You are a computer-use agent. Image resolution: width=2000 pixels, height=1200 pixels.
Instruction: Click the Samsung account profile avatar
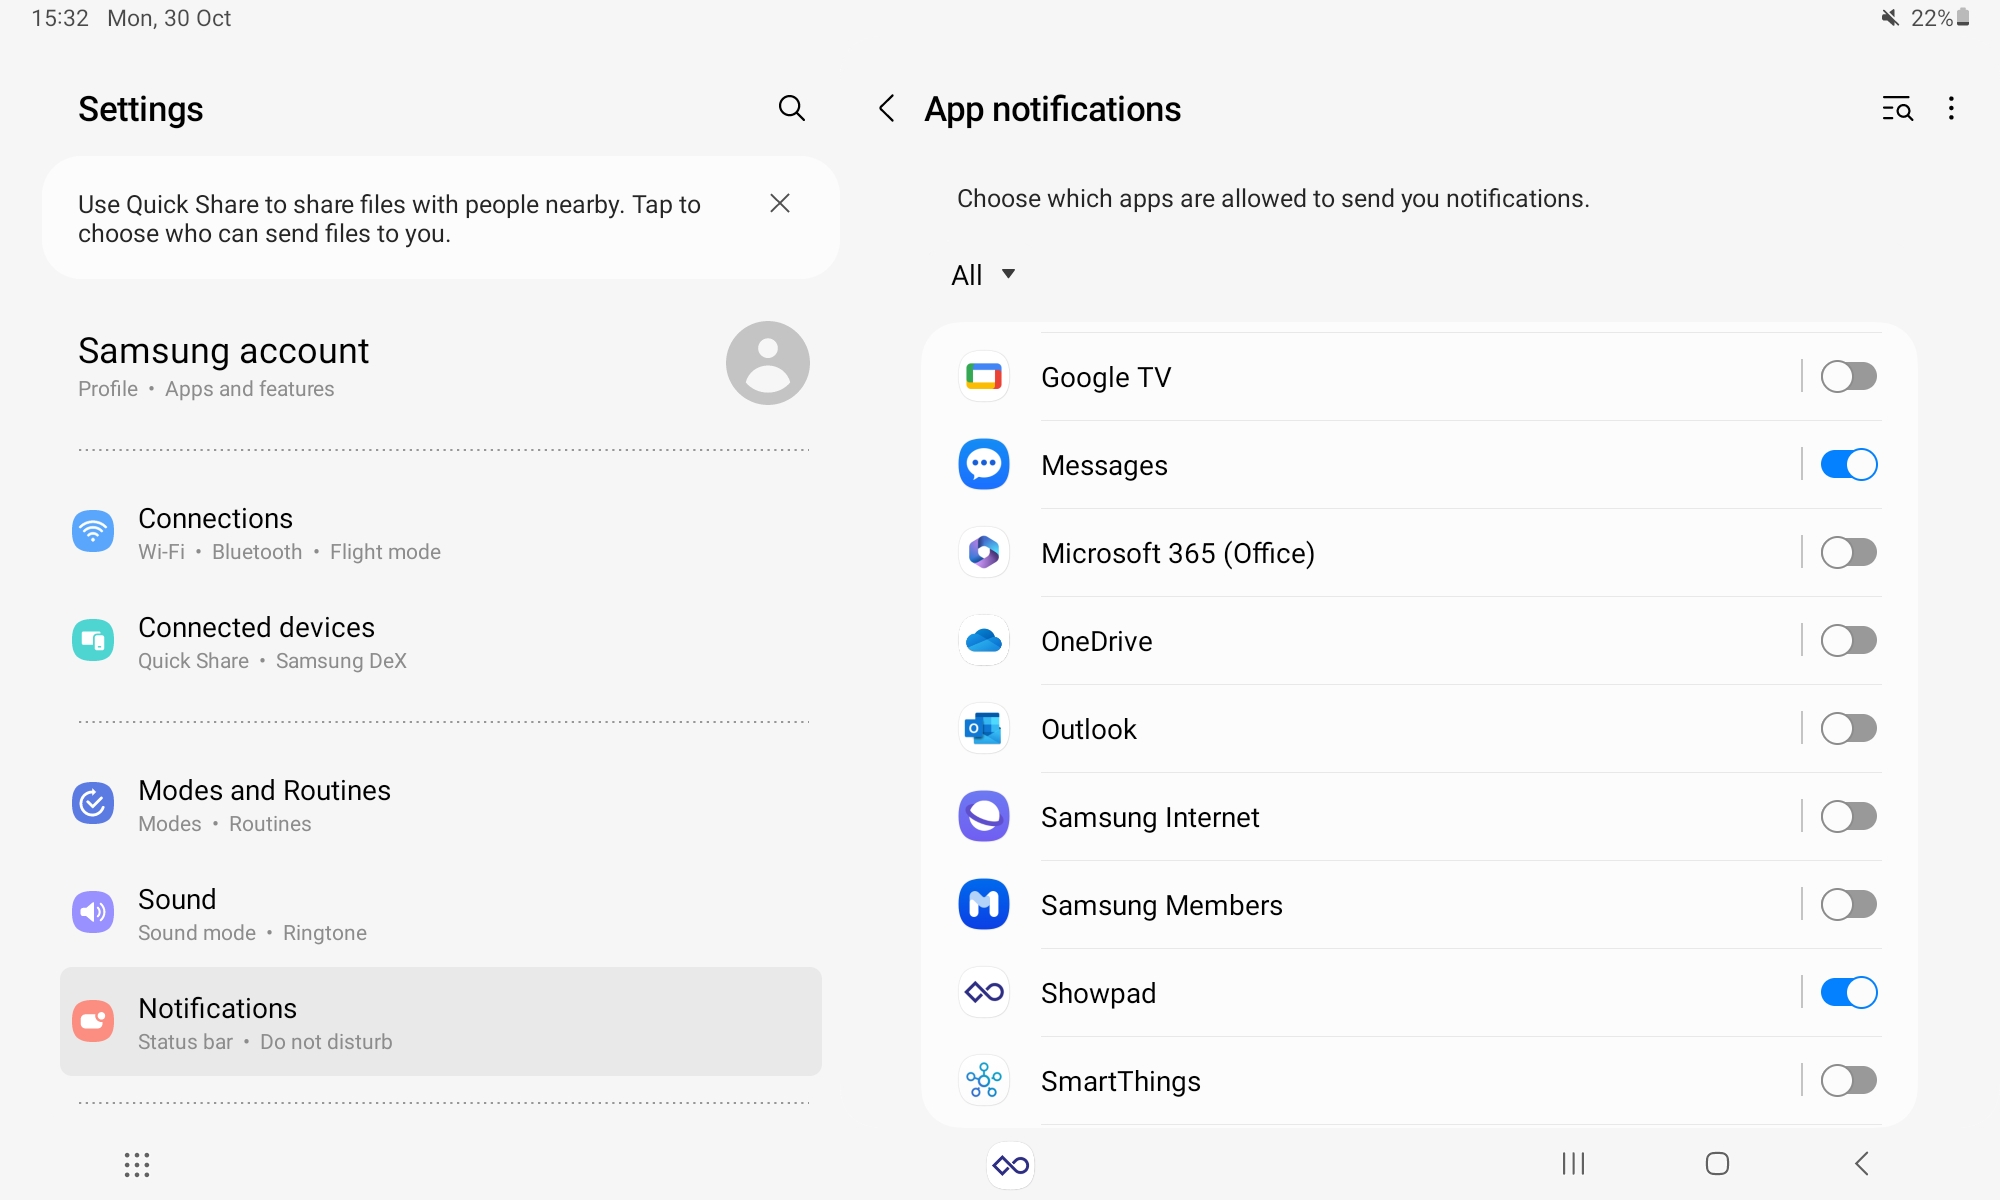(767, 362)
